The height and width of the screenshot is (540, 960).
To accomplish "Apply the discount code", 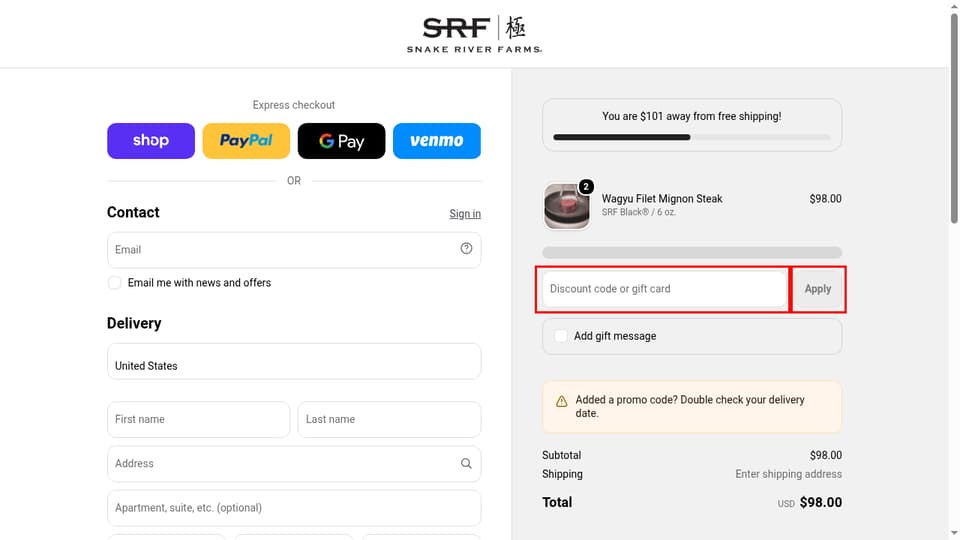I will (818, 289).
